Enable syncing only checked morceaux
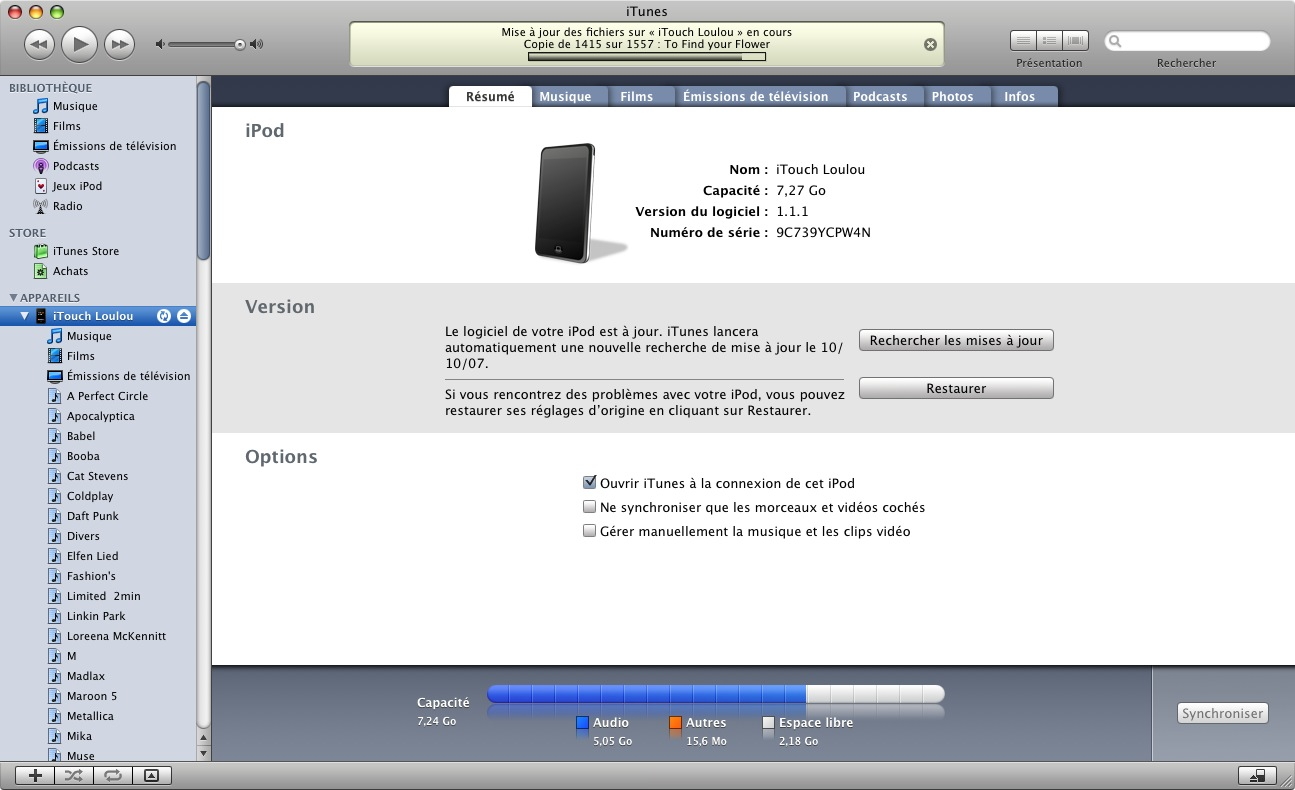Viewport: 1295px width, 790px height. coord(590,507)
